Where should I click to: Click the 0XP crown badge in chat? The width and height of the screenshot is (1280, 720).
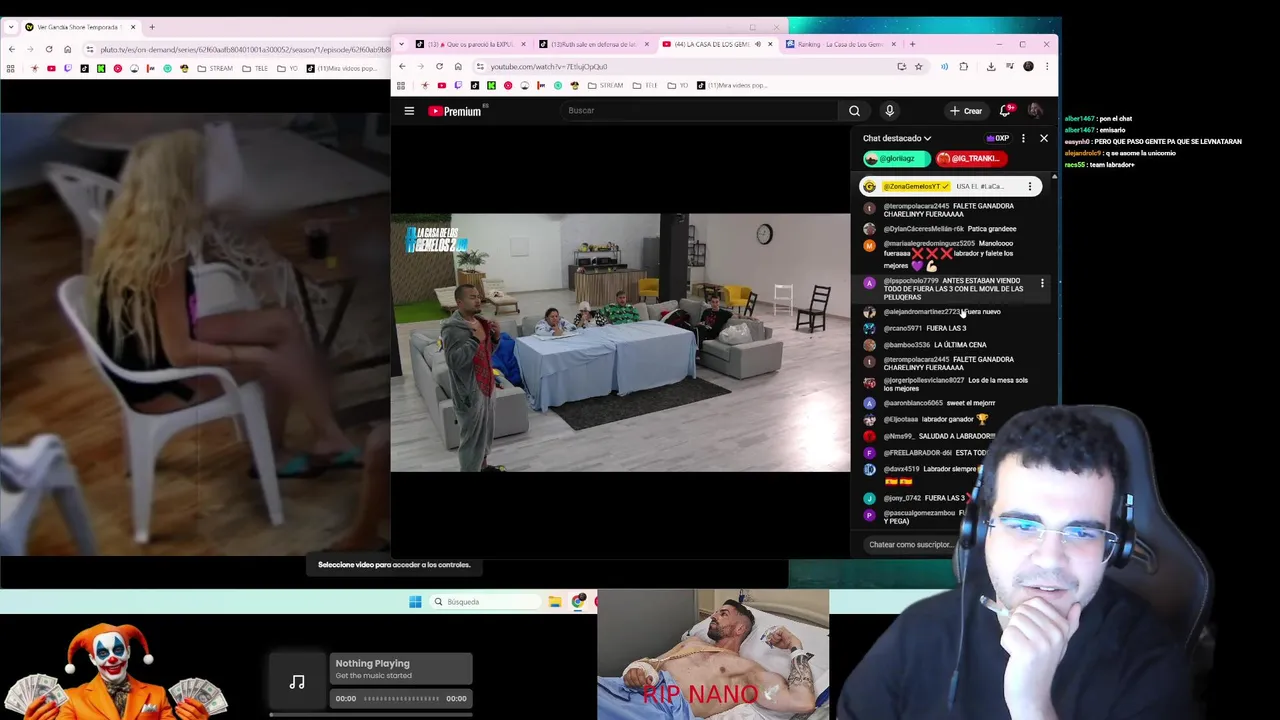[998, 139]
